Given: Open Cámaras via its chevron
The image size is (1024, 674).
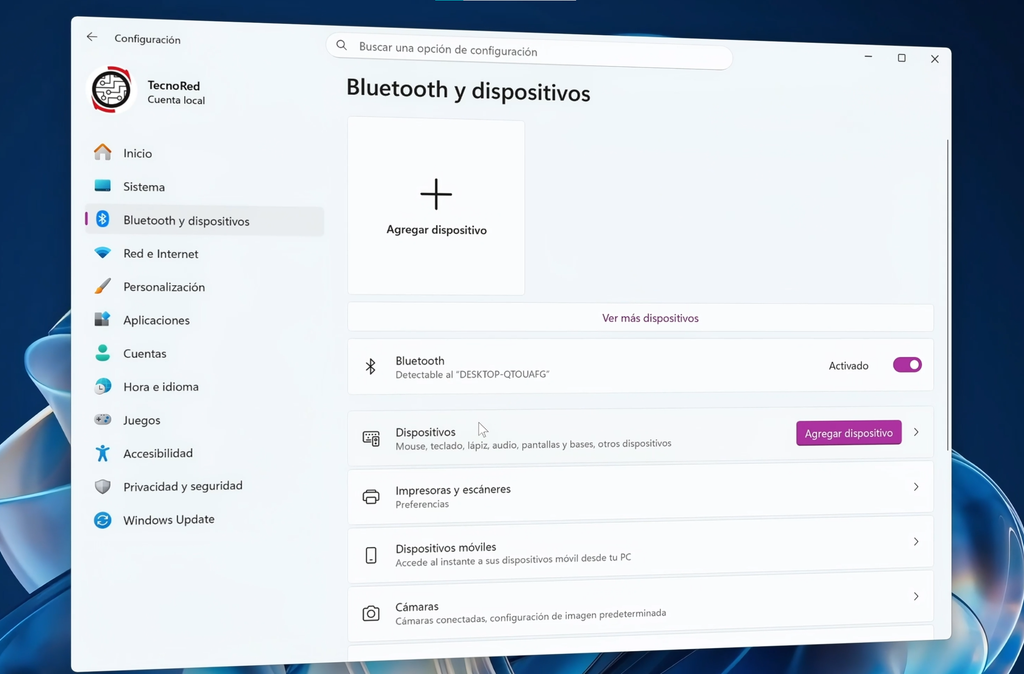Looking at the screenshot, I should pyautogui.click(x=916, y=596).
